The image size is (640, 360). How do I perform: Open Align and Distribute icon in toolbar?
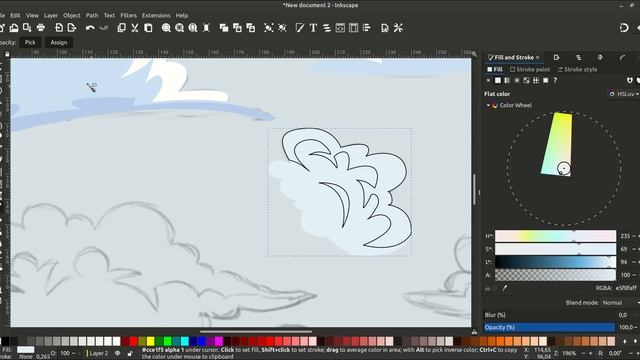click(x=367, y=28)
